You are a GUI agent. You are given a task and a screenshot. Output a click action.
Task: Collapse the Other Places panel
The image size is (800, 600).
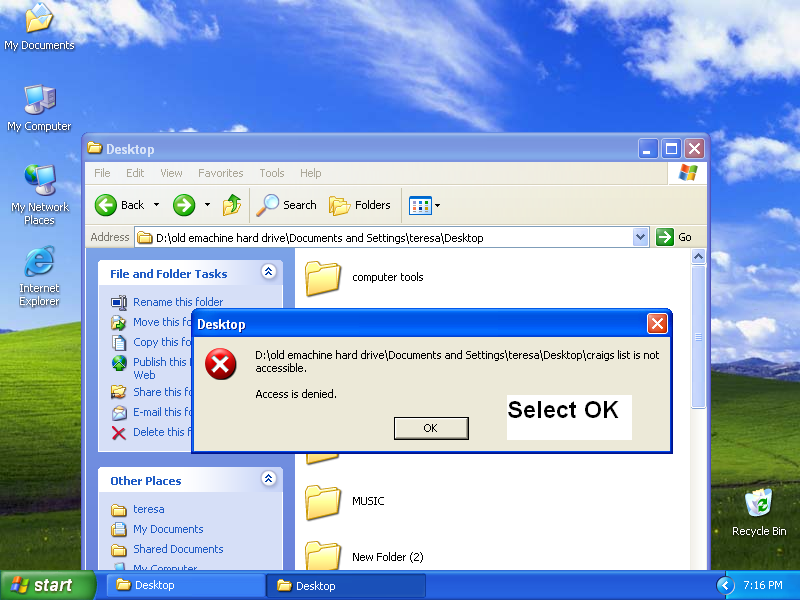pyautogui.click(x=268, y=479)
